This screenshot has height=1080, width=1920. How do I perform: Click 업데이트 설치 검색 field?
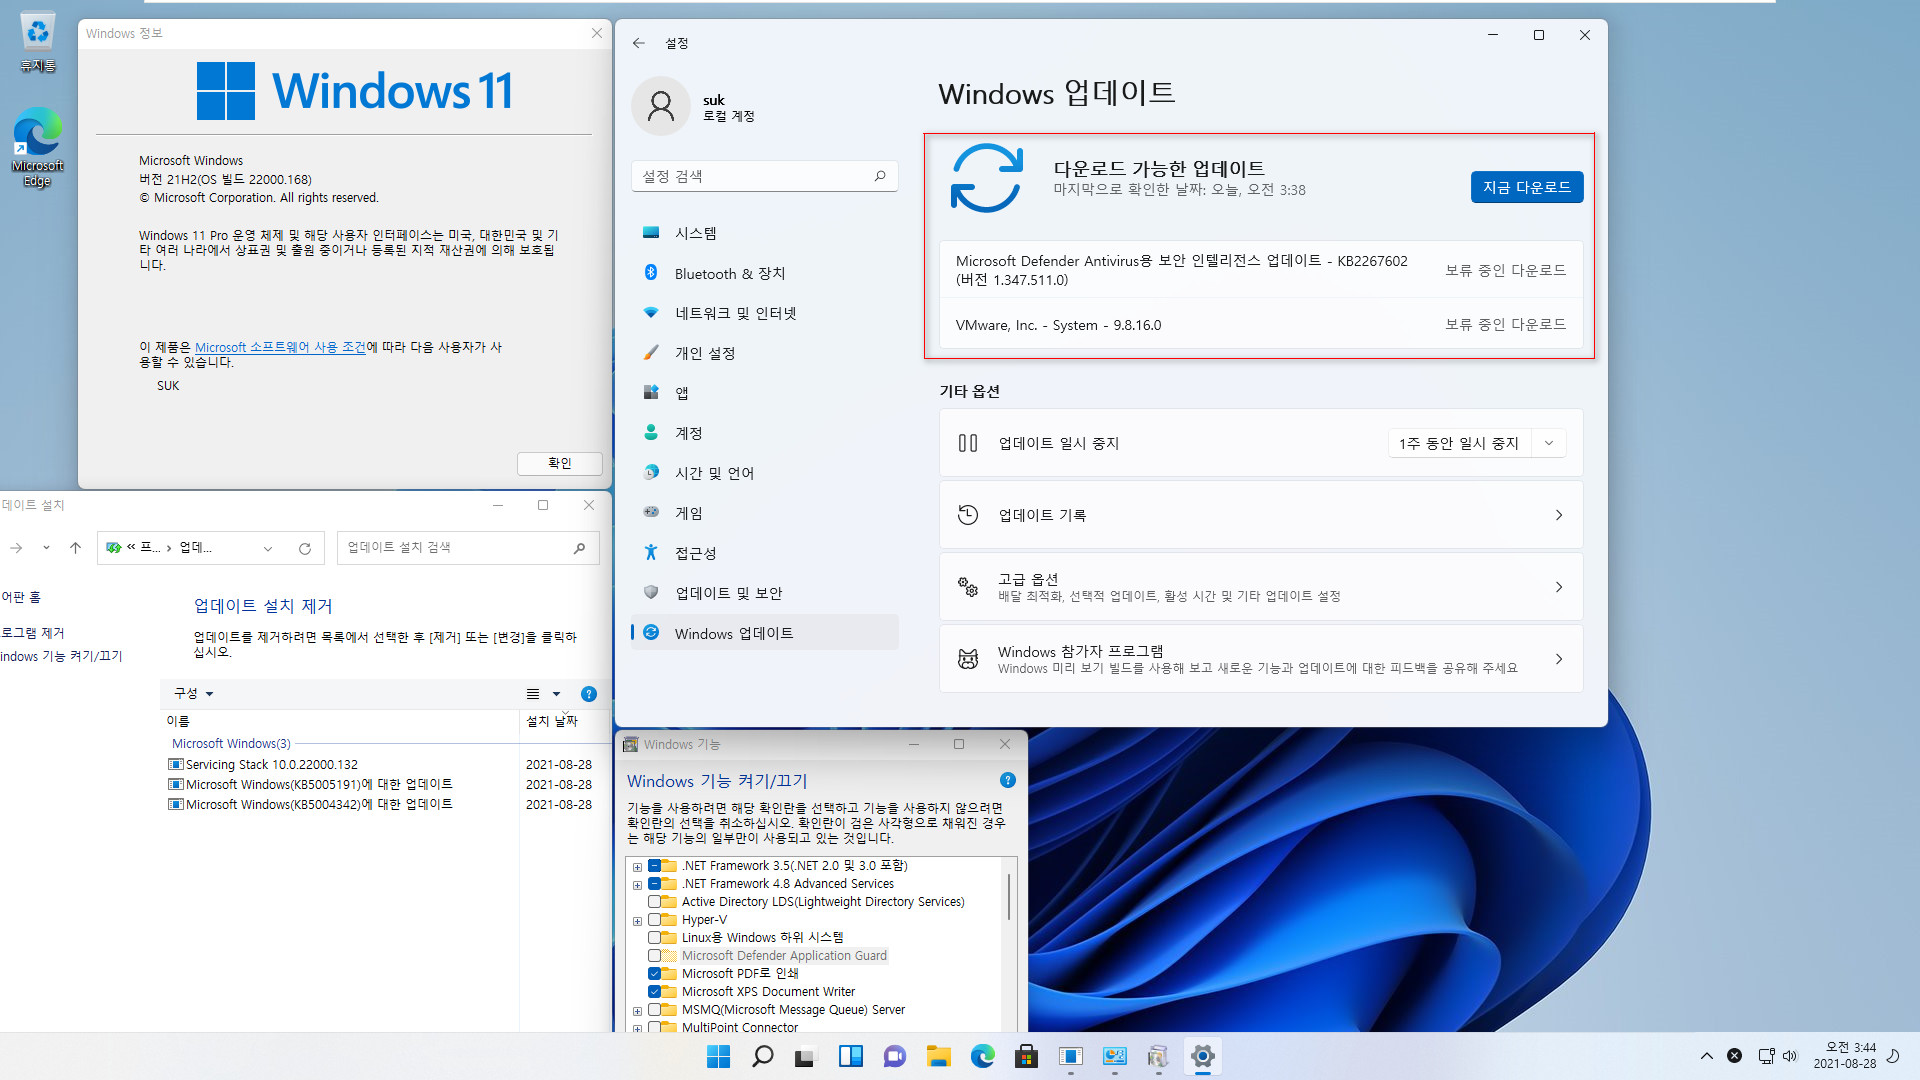pos(468,548)
